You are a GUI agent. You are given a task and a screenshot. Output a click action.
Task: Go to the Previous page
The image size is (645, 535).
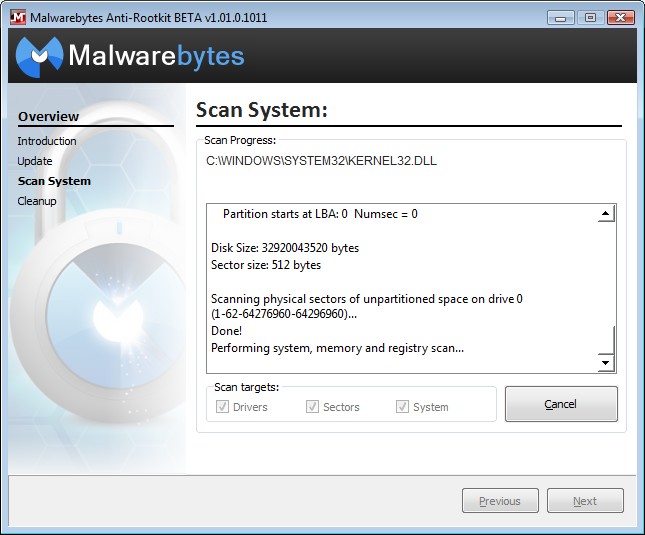point(500,500)
